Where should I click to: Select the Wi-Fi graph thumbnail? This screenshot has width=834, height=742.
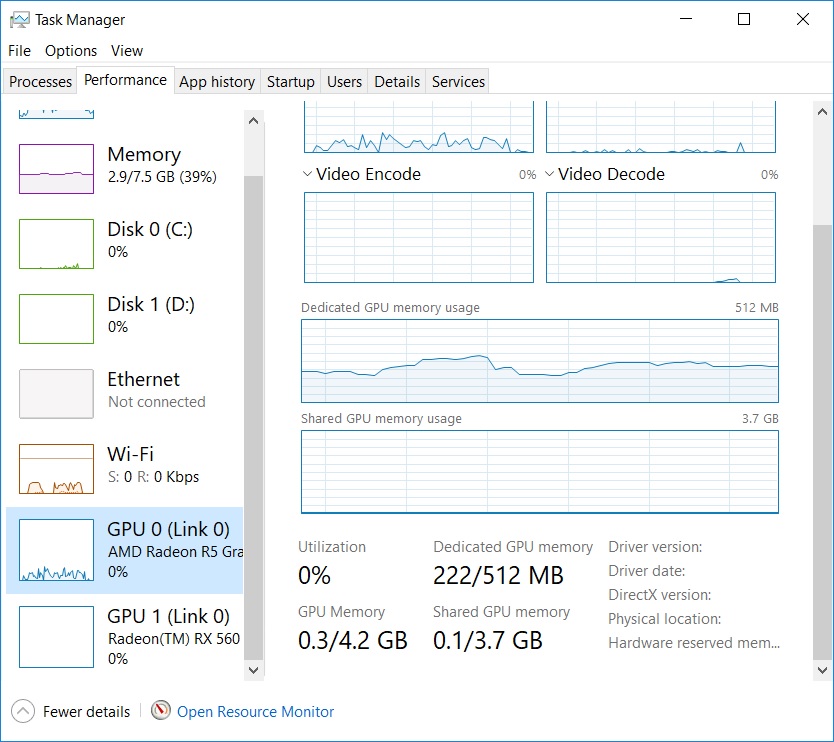pos(56,469)
